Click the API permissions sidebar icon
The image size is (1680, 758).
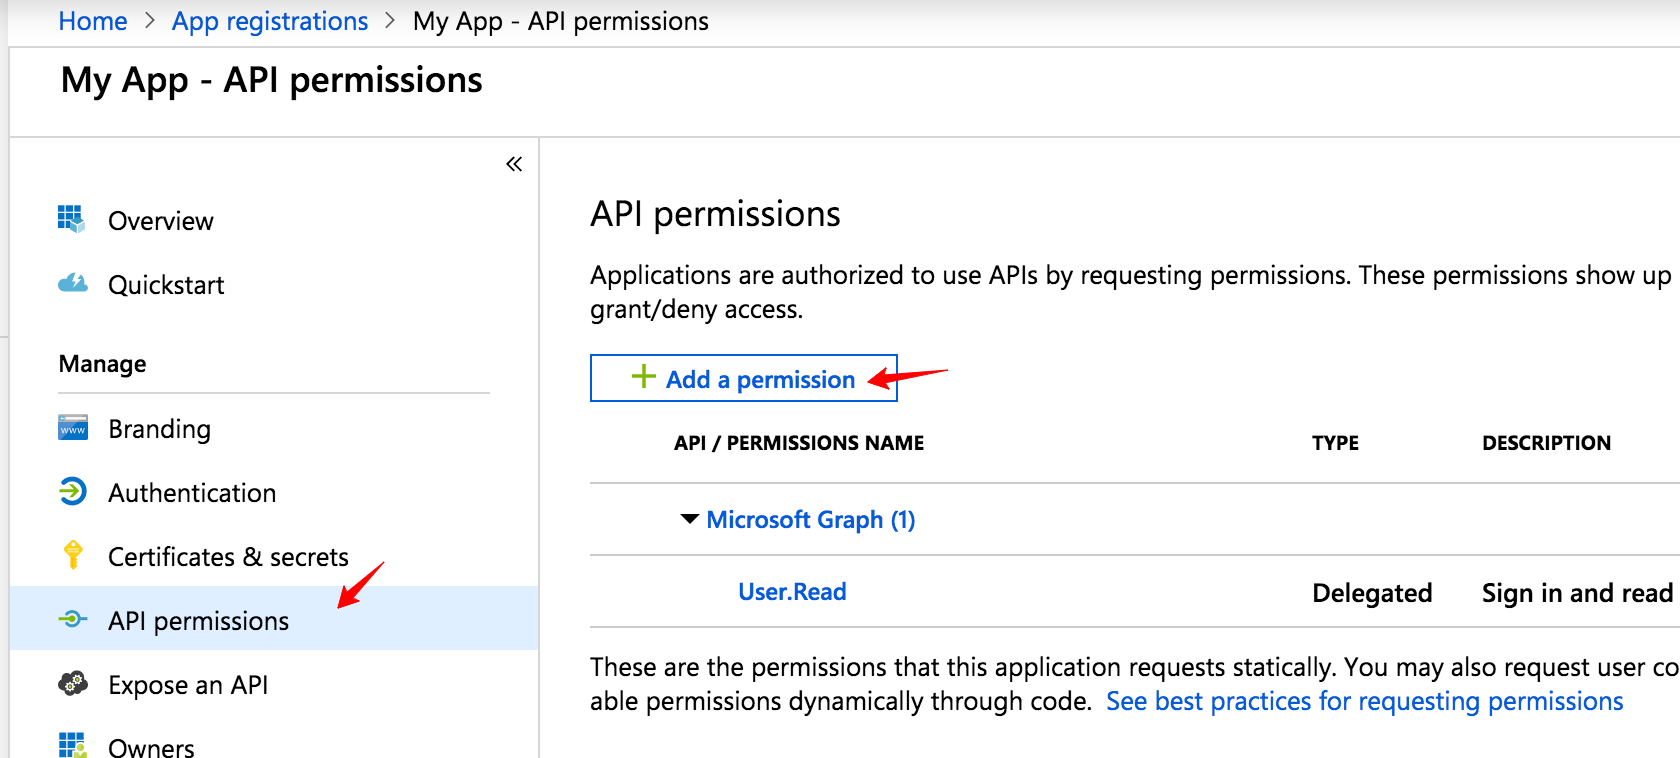pos(72,620)
